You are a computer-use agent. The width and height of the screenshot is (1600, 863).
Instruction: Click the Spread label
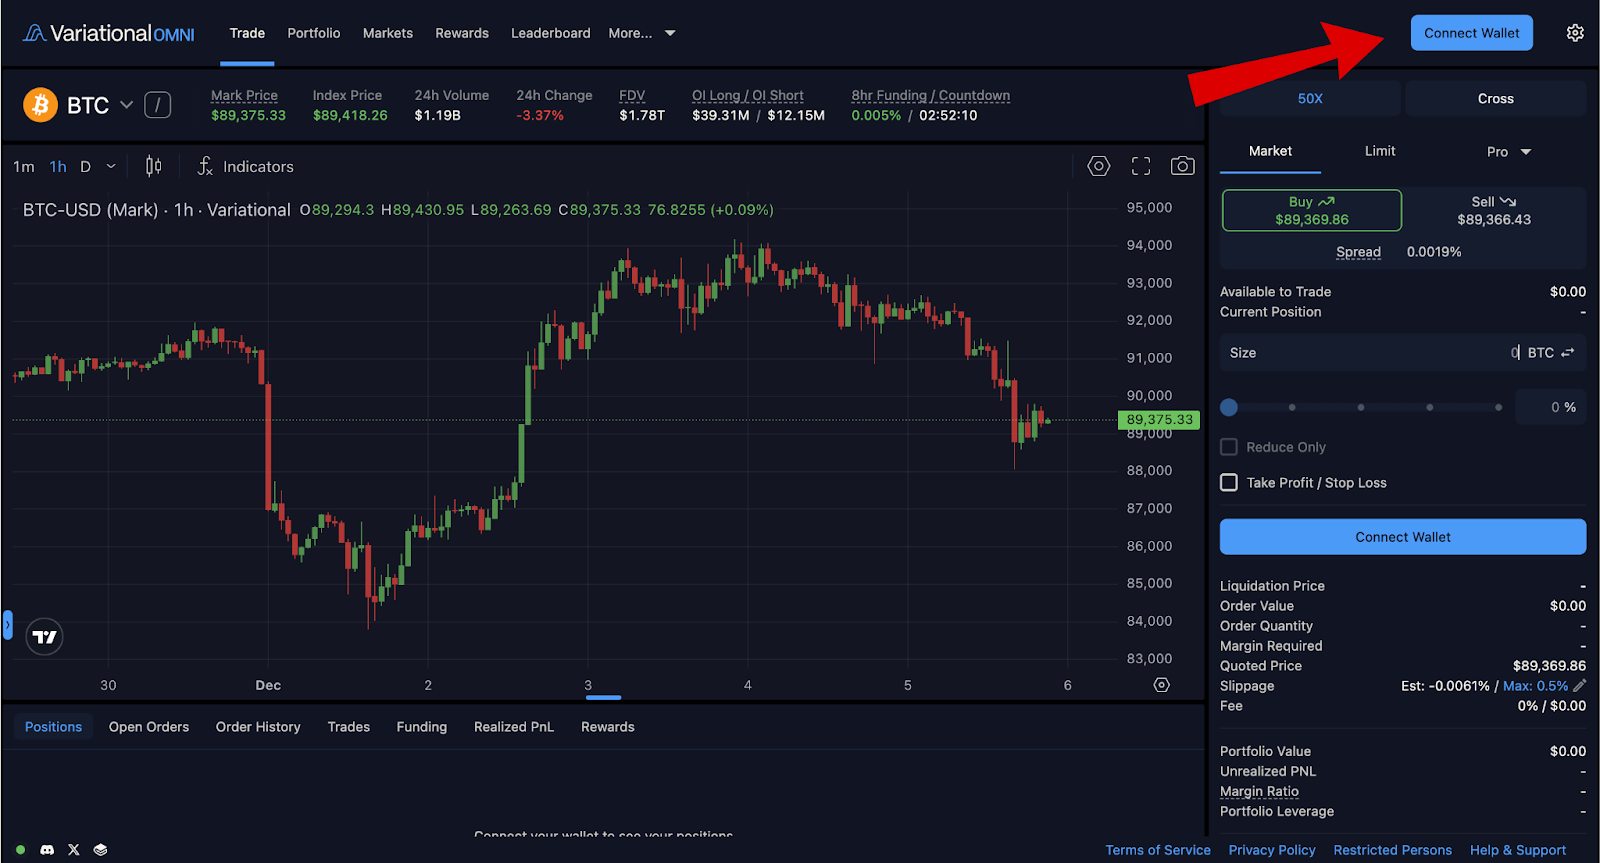point(1358,252)
